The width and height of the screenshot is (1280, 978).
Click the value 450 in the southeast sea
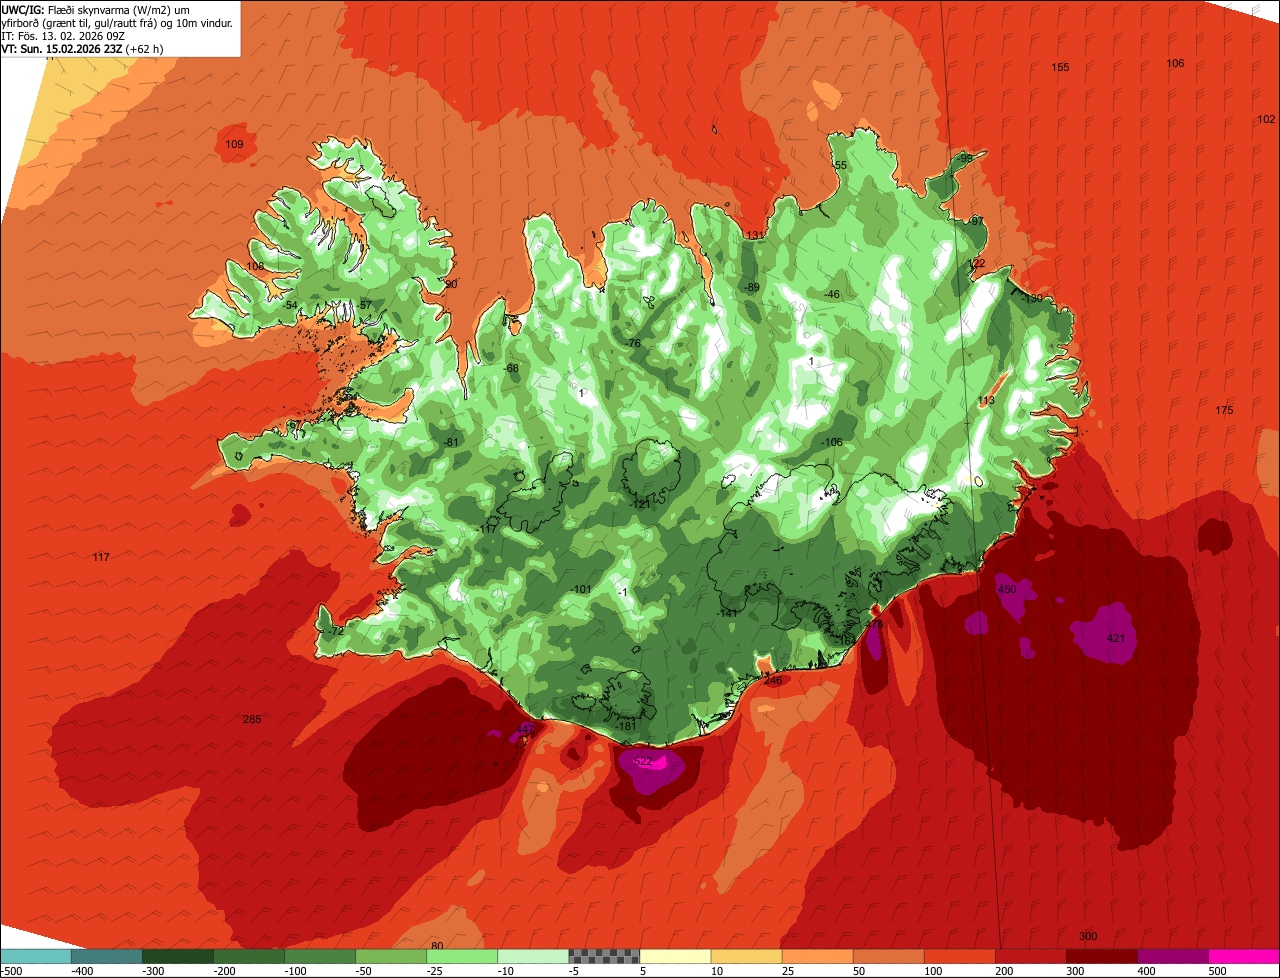[1007, 590]
